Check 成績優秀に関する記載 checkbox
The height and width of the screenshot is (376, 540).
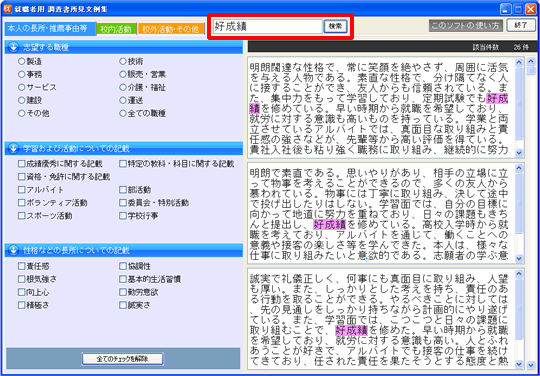click(22, 164)
